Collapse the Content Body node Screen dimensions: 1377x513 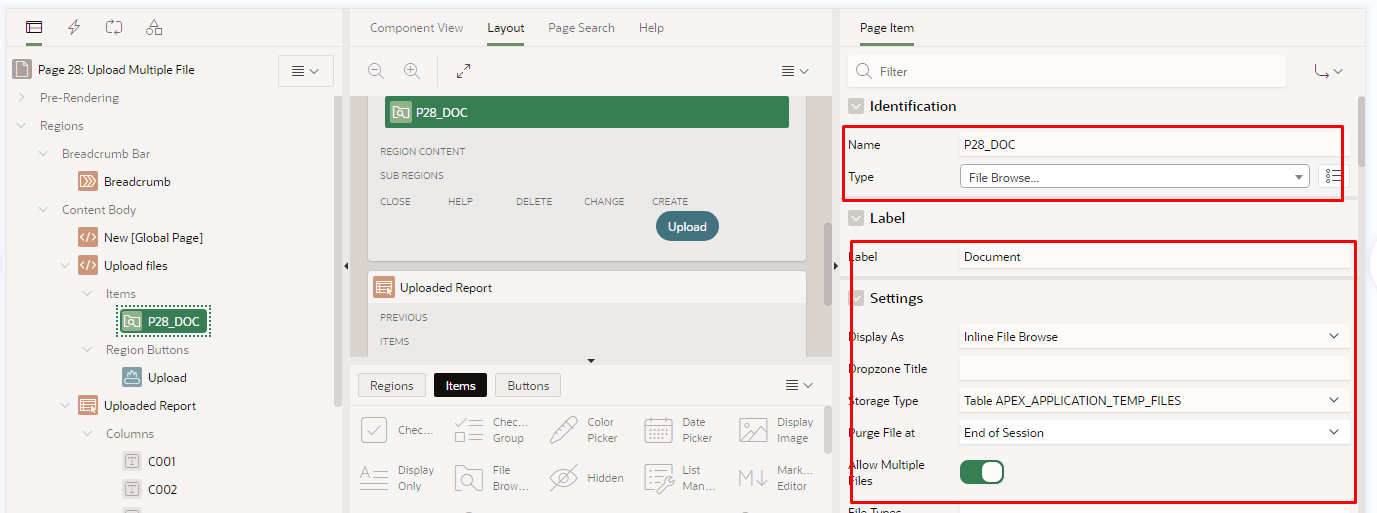pyautogui.click(x=44, y=210)
